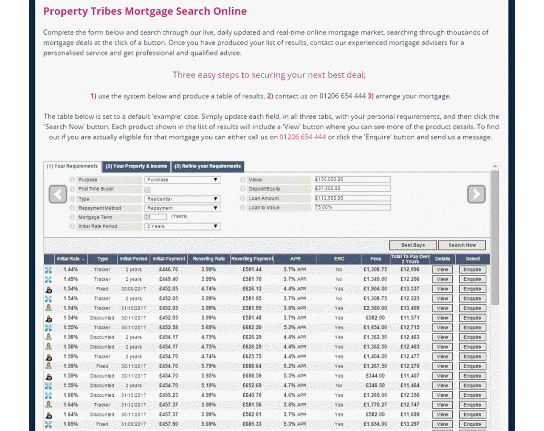Show help for Initial Rate Period
Screen dimensions: 544x431
(x=72, y=226)
